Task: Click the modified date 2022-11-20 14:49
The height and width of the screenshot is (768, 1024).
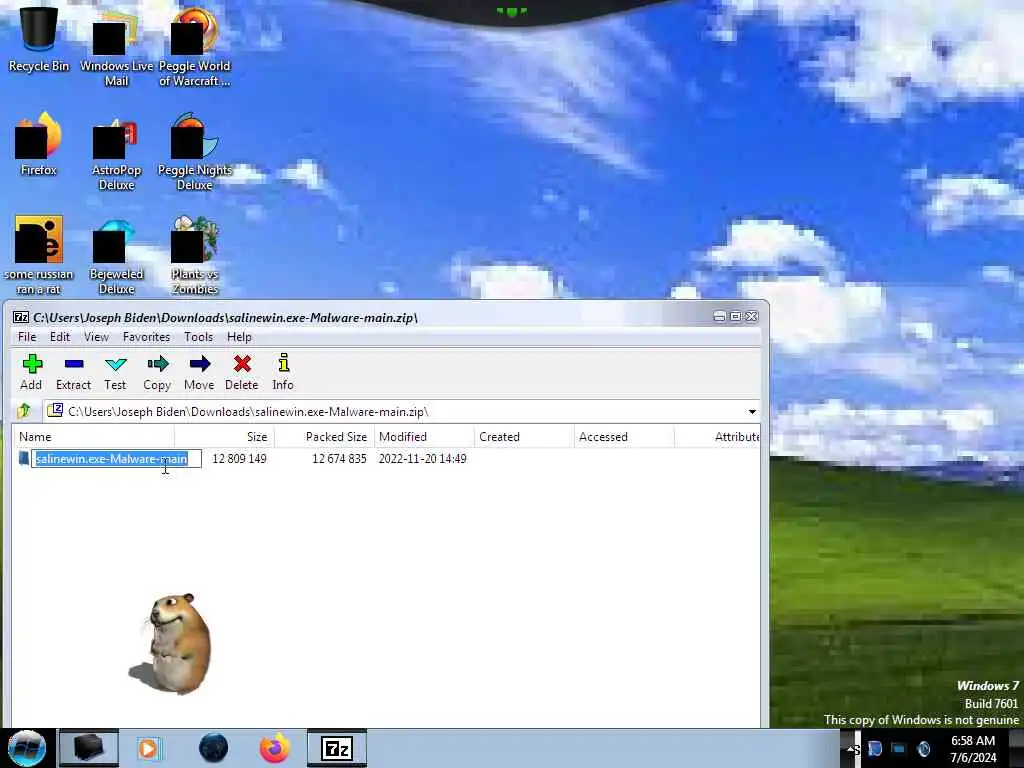Action: tap(423, 458)
